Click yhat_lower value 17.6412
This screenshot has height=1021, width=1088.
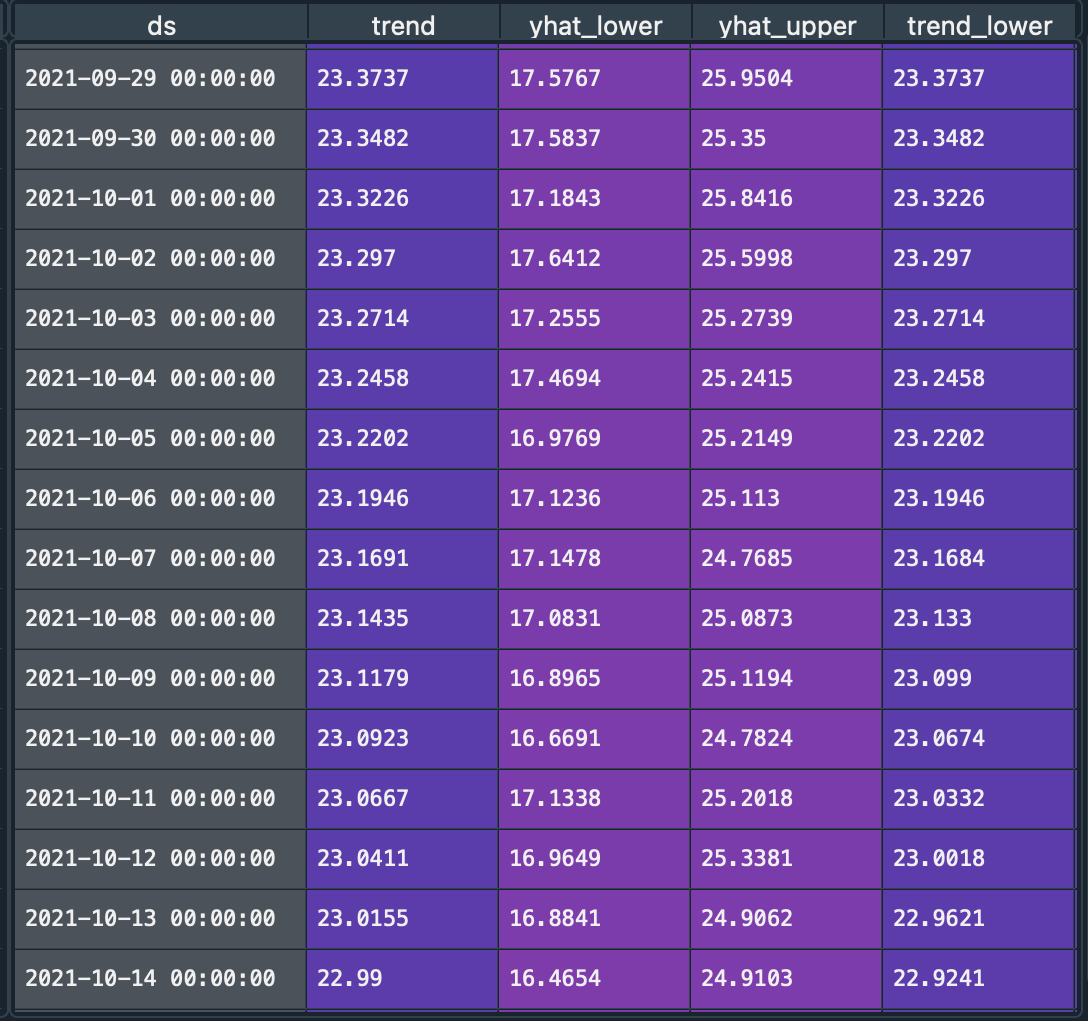pyautogui.click(x=594, y=258)
